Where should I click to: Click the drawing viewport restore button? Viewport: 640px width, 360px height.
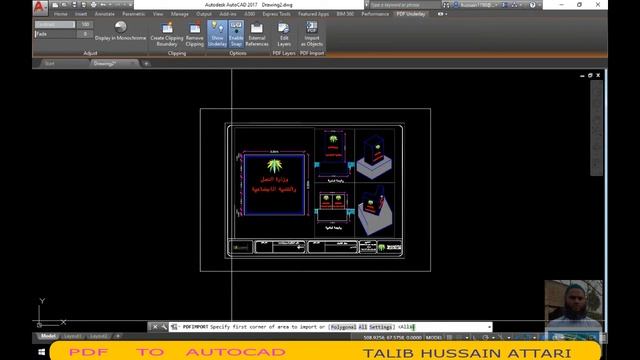click(590, 76)
